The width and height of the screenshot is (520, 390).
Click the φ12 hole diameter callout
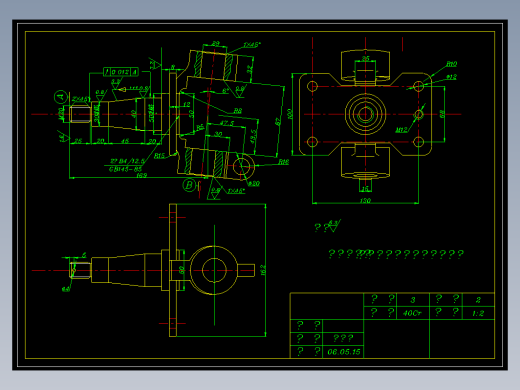(x=451, y=77)
